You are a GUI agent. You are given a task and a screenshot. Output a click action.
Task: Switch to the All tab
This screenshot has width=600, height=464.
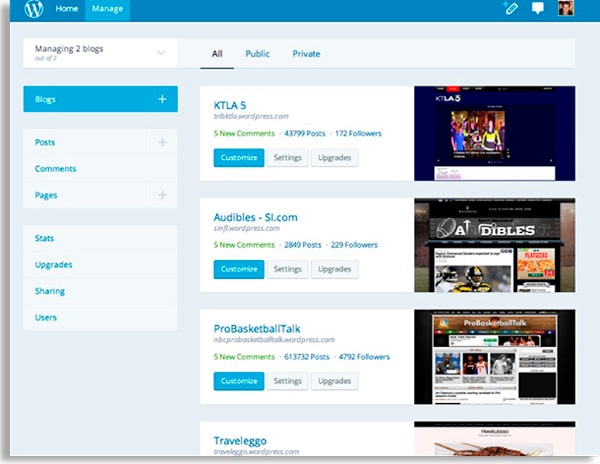[x=217, y=54]
